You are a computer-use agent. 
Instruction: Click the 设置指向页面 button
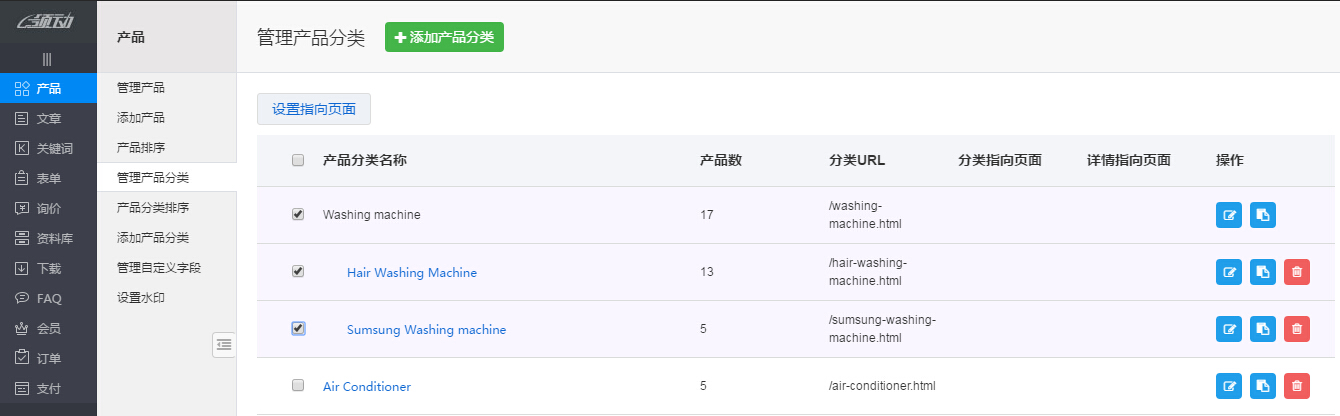coord(314,109)
